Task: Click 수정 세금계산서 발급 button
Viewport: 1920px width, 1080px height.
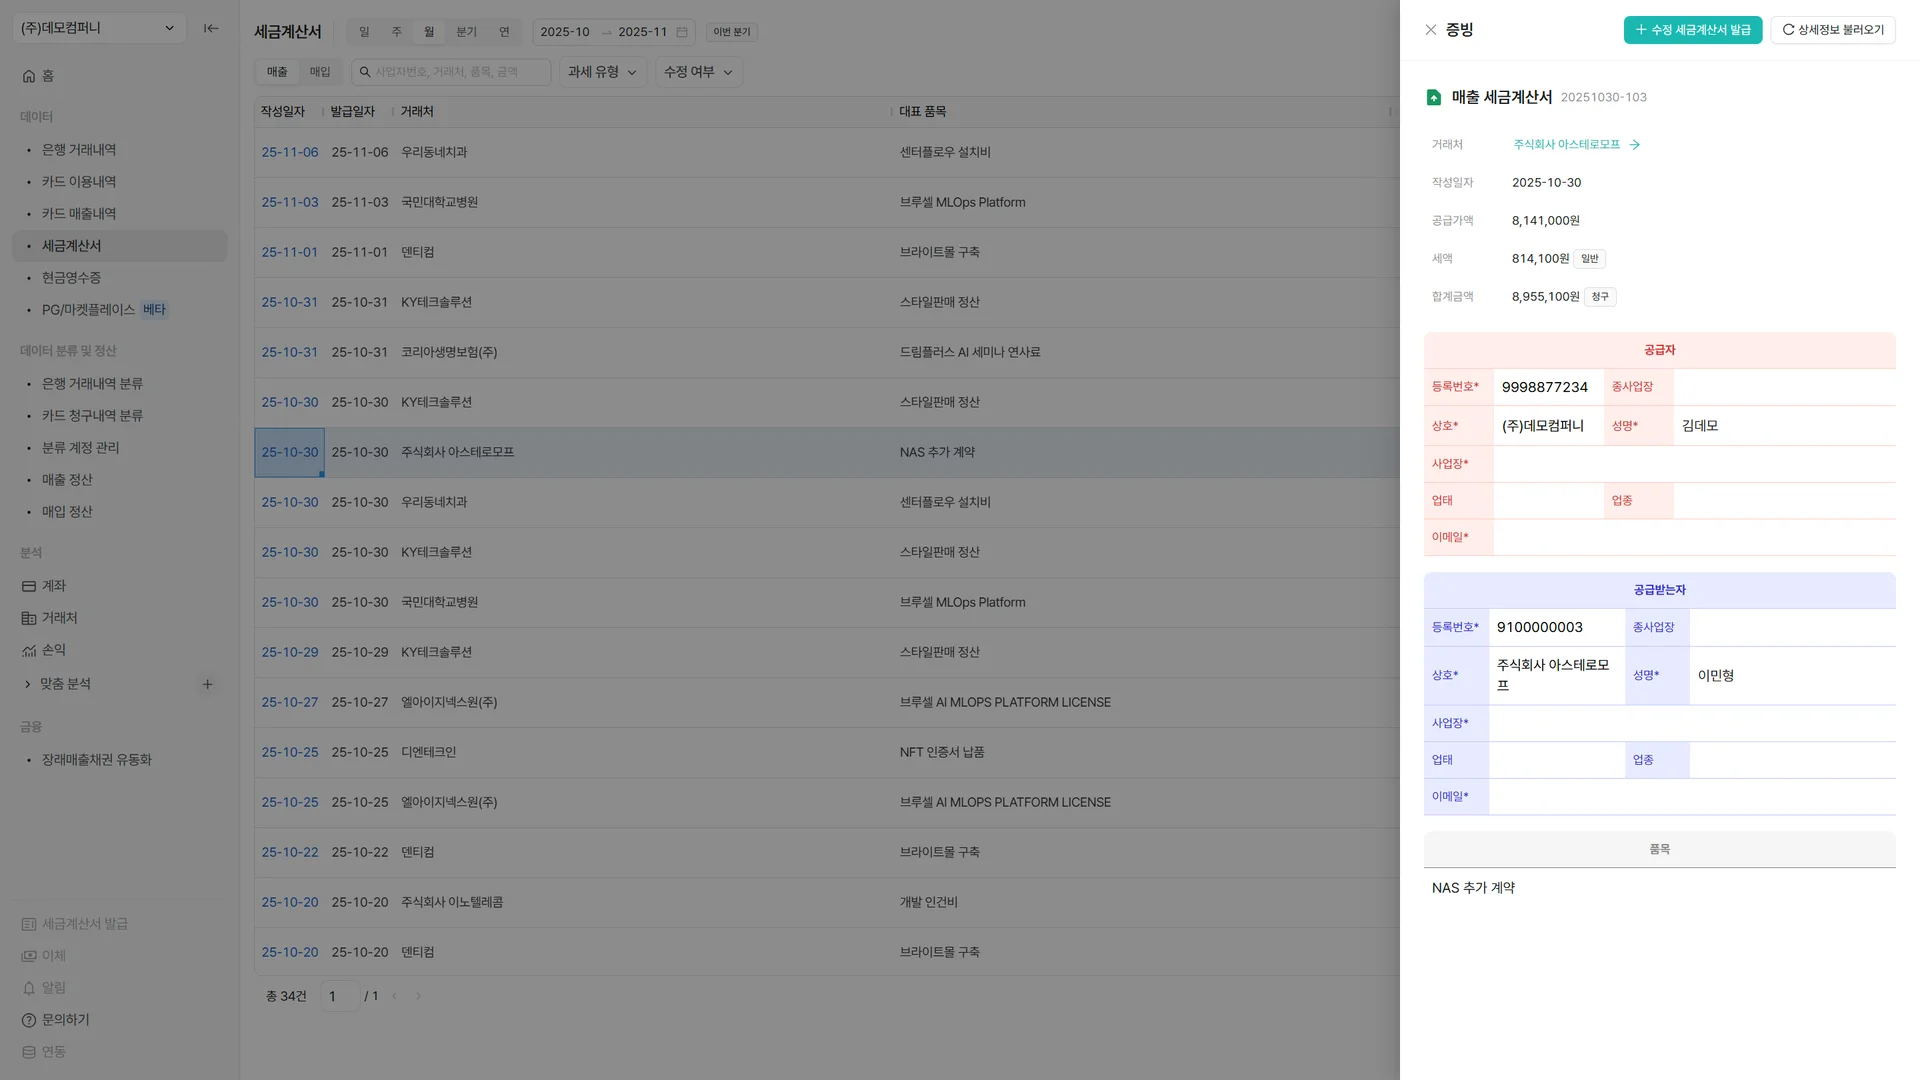Action: (1692, 30)
